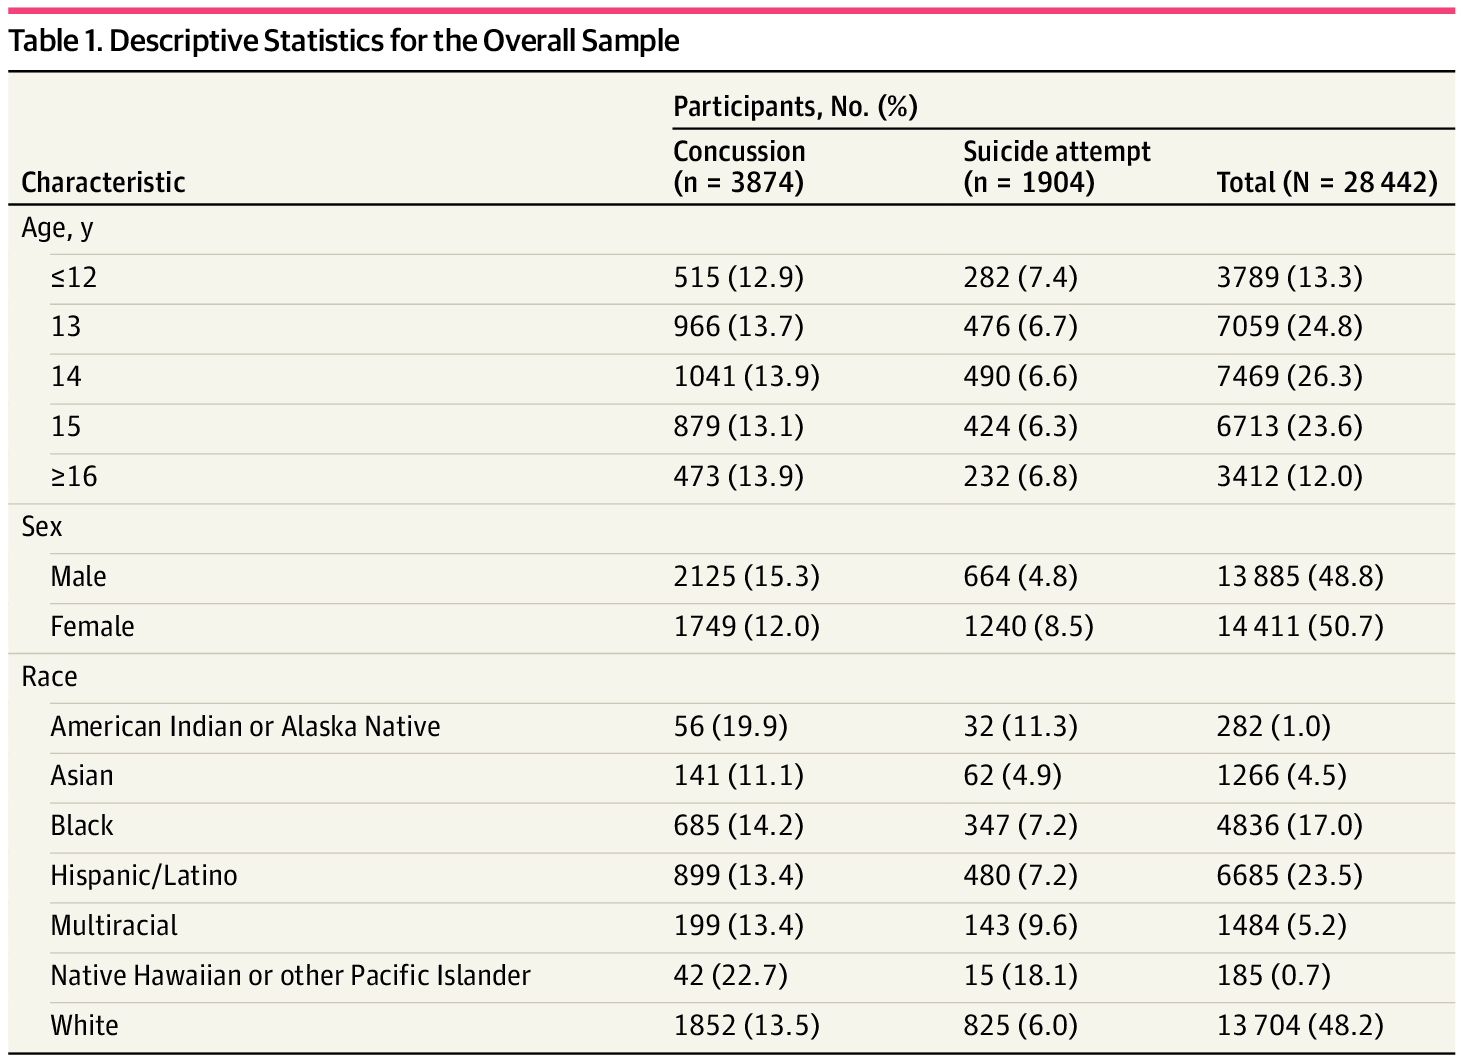Select the 'Participants, No. (%)' header
The height and width of the screenshot is (1063, 1463).
(x=795, y=106)
